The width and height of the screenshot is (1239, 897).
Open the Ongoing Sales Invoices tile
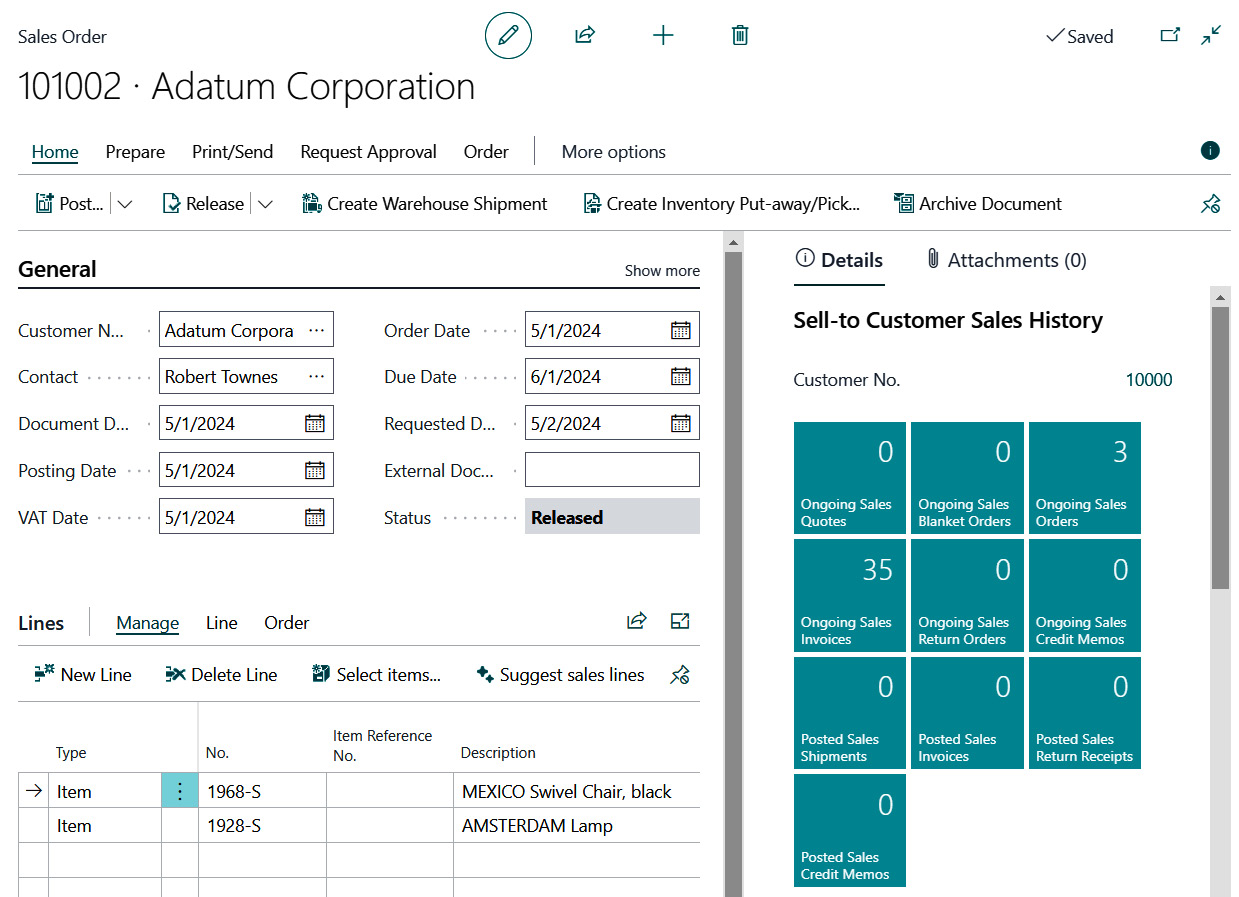(x=850, y=596)
